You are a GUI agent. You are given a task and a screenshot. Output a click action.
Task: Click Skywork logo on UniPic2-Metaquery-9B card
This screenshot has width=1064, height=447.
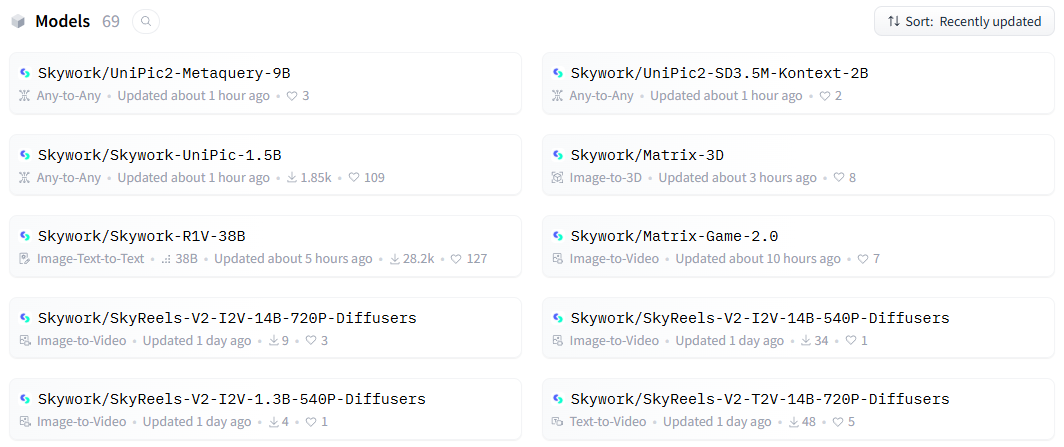[25, 73]
